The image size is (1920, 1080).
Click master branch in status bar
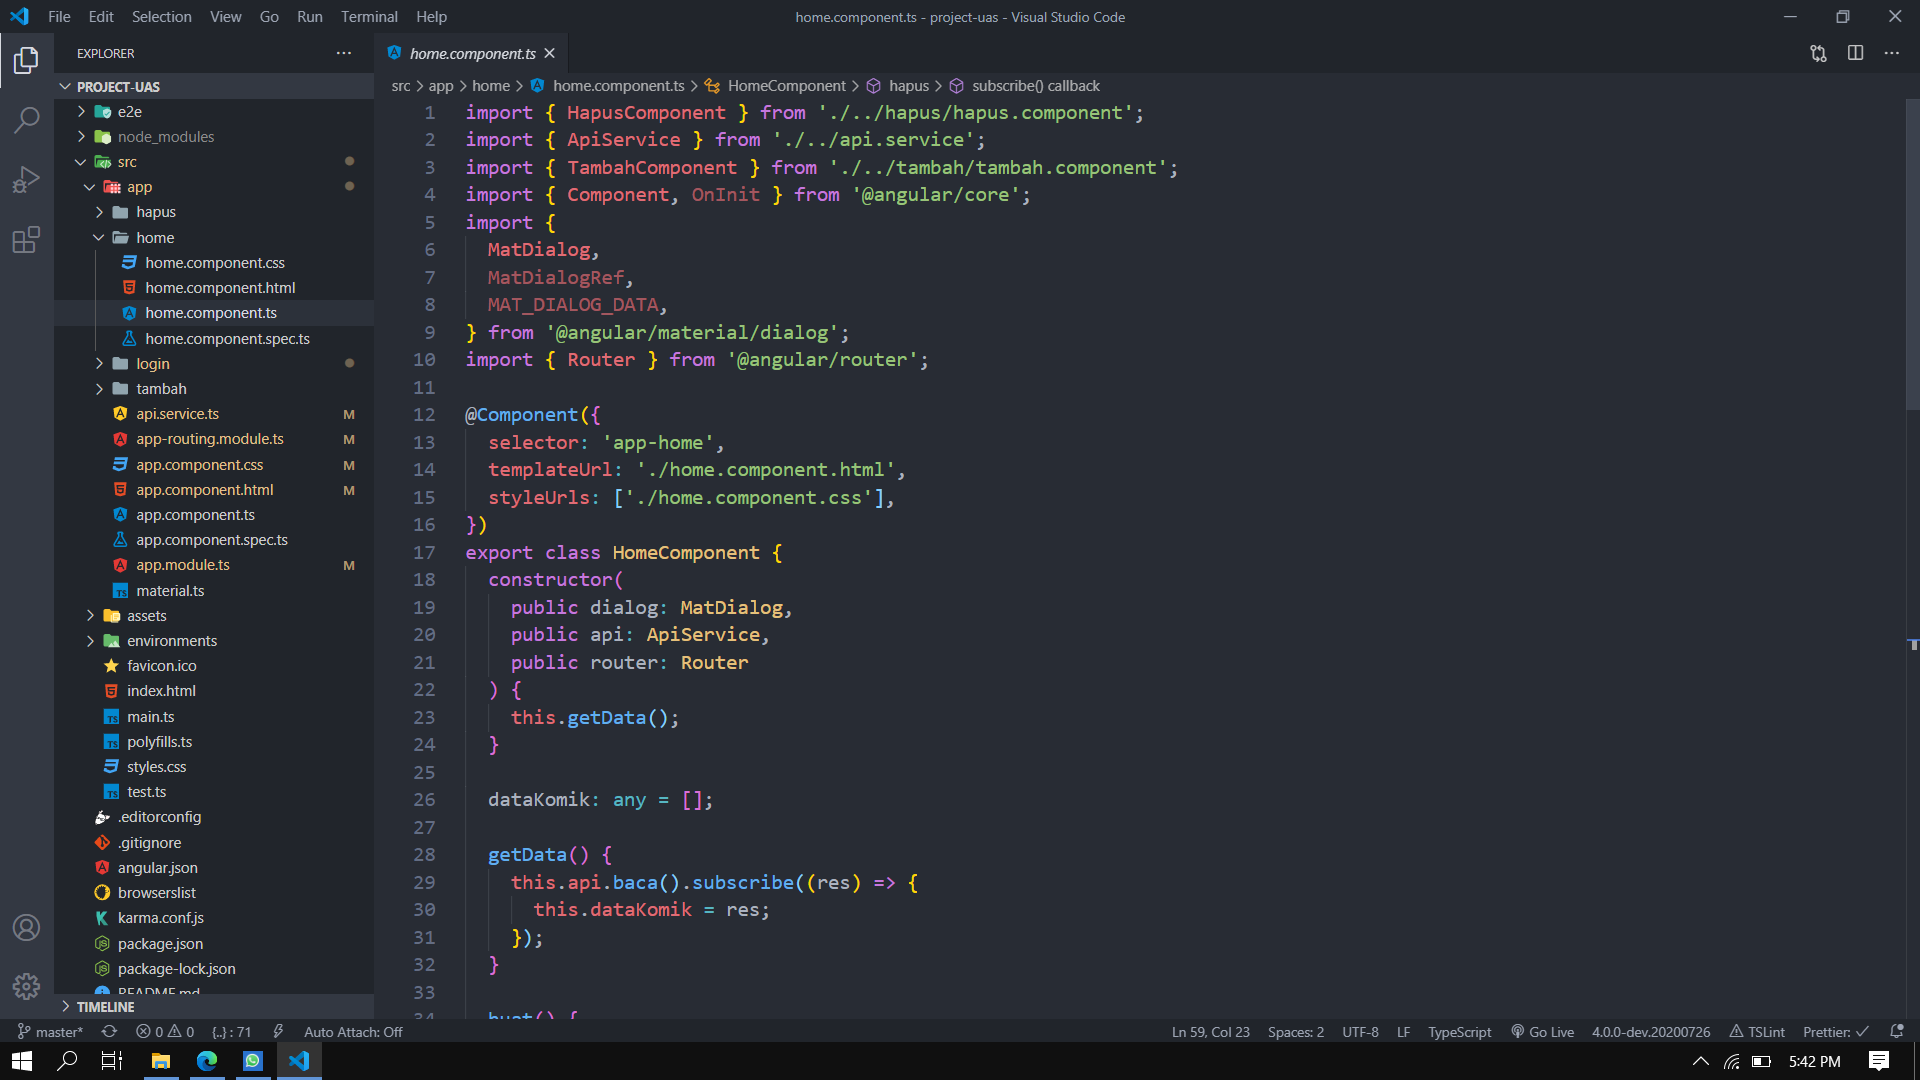click(x=50, y=1032)
